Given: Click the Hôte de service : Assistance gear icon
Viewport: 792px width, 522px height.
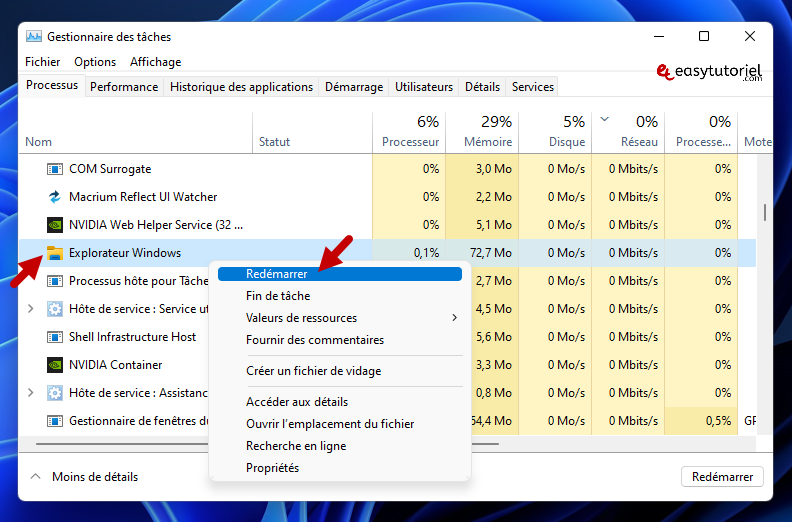Looking at the screenshot, I should point(55,393).
